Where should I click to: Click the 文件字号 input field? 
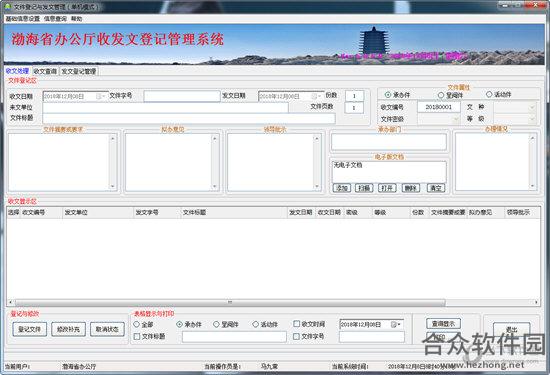(182, 96)
